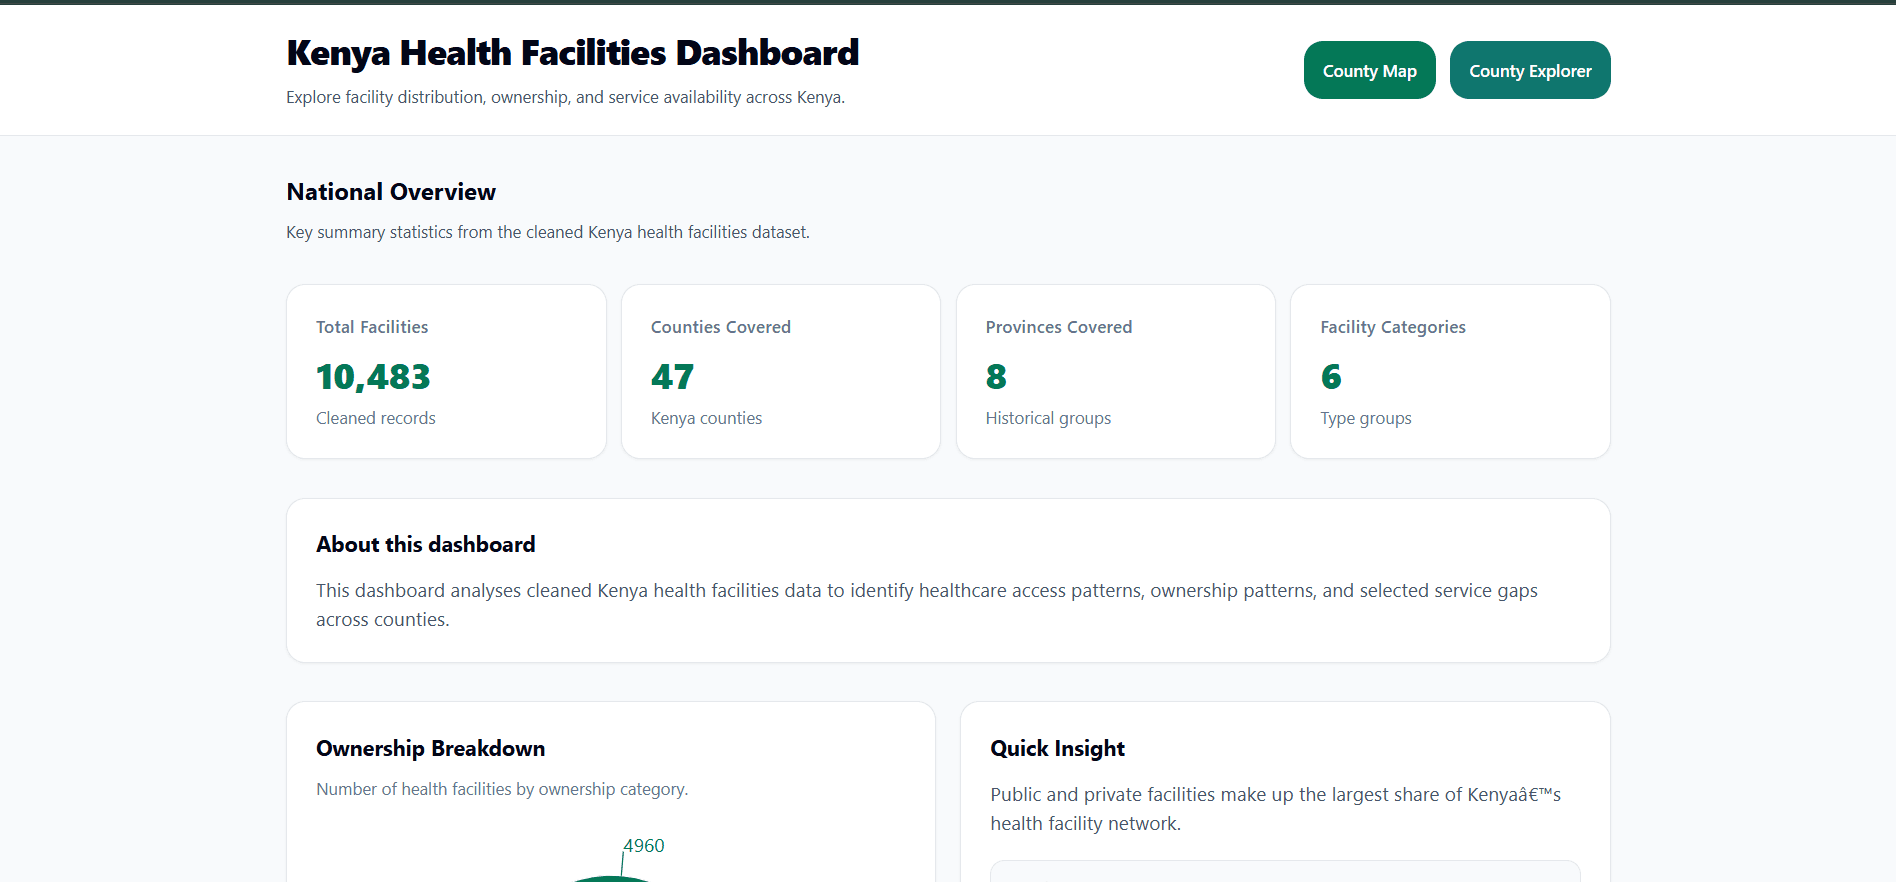Click the Counties Covered label

pos(721,327)
